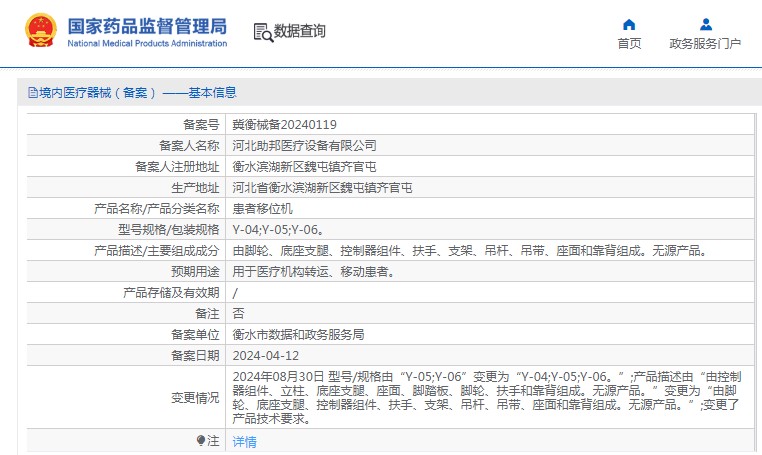Select the value 河北省衡水滨湖新区魏屯镇齐官屯

click(x=322, y=188)
